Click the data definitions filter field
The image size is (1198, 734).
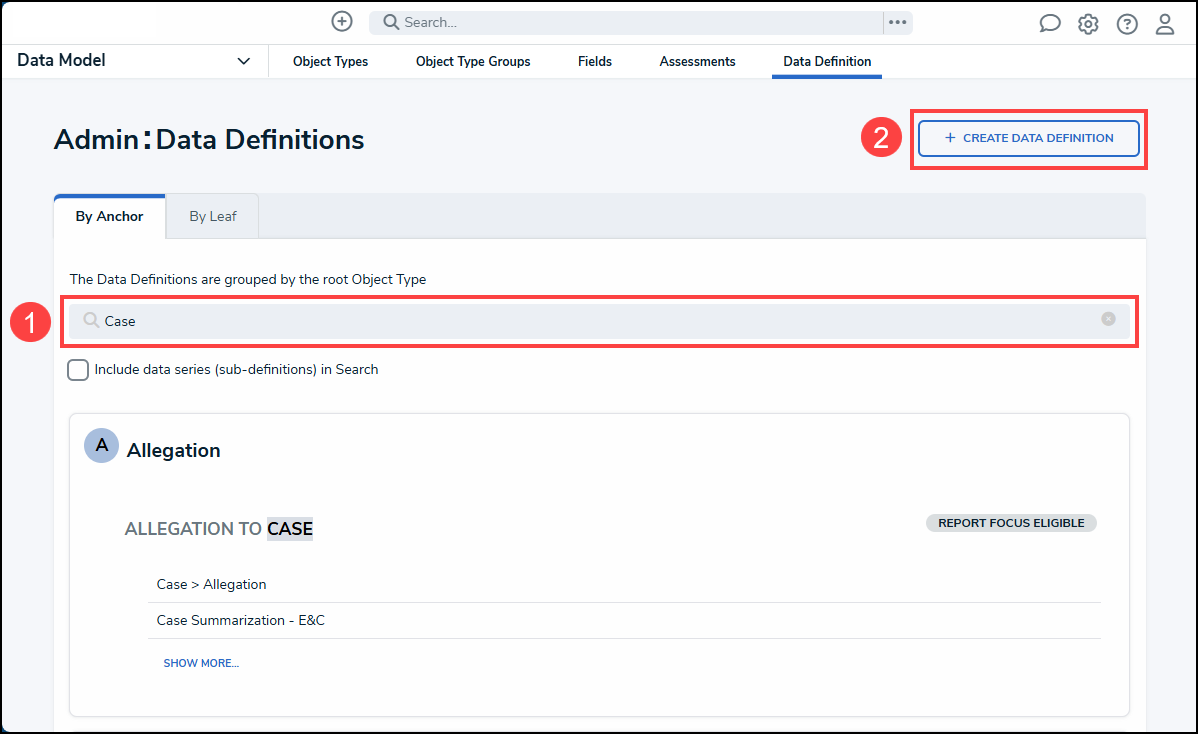click(x=600, y=321)
